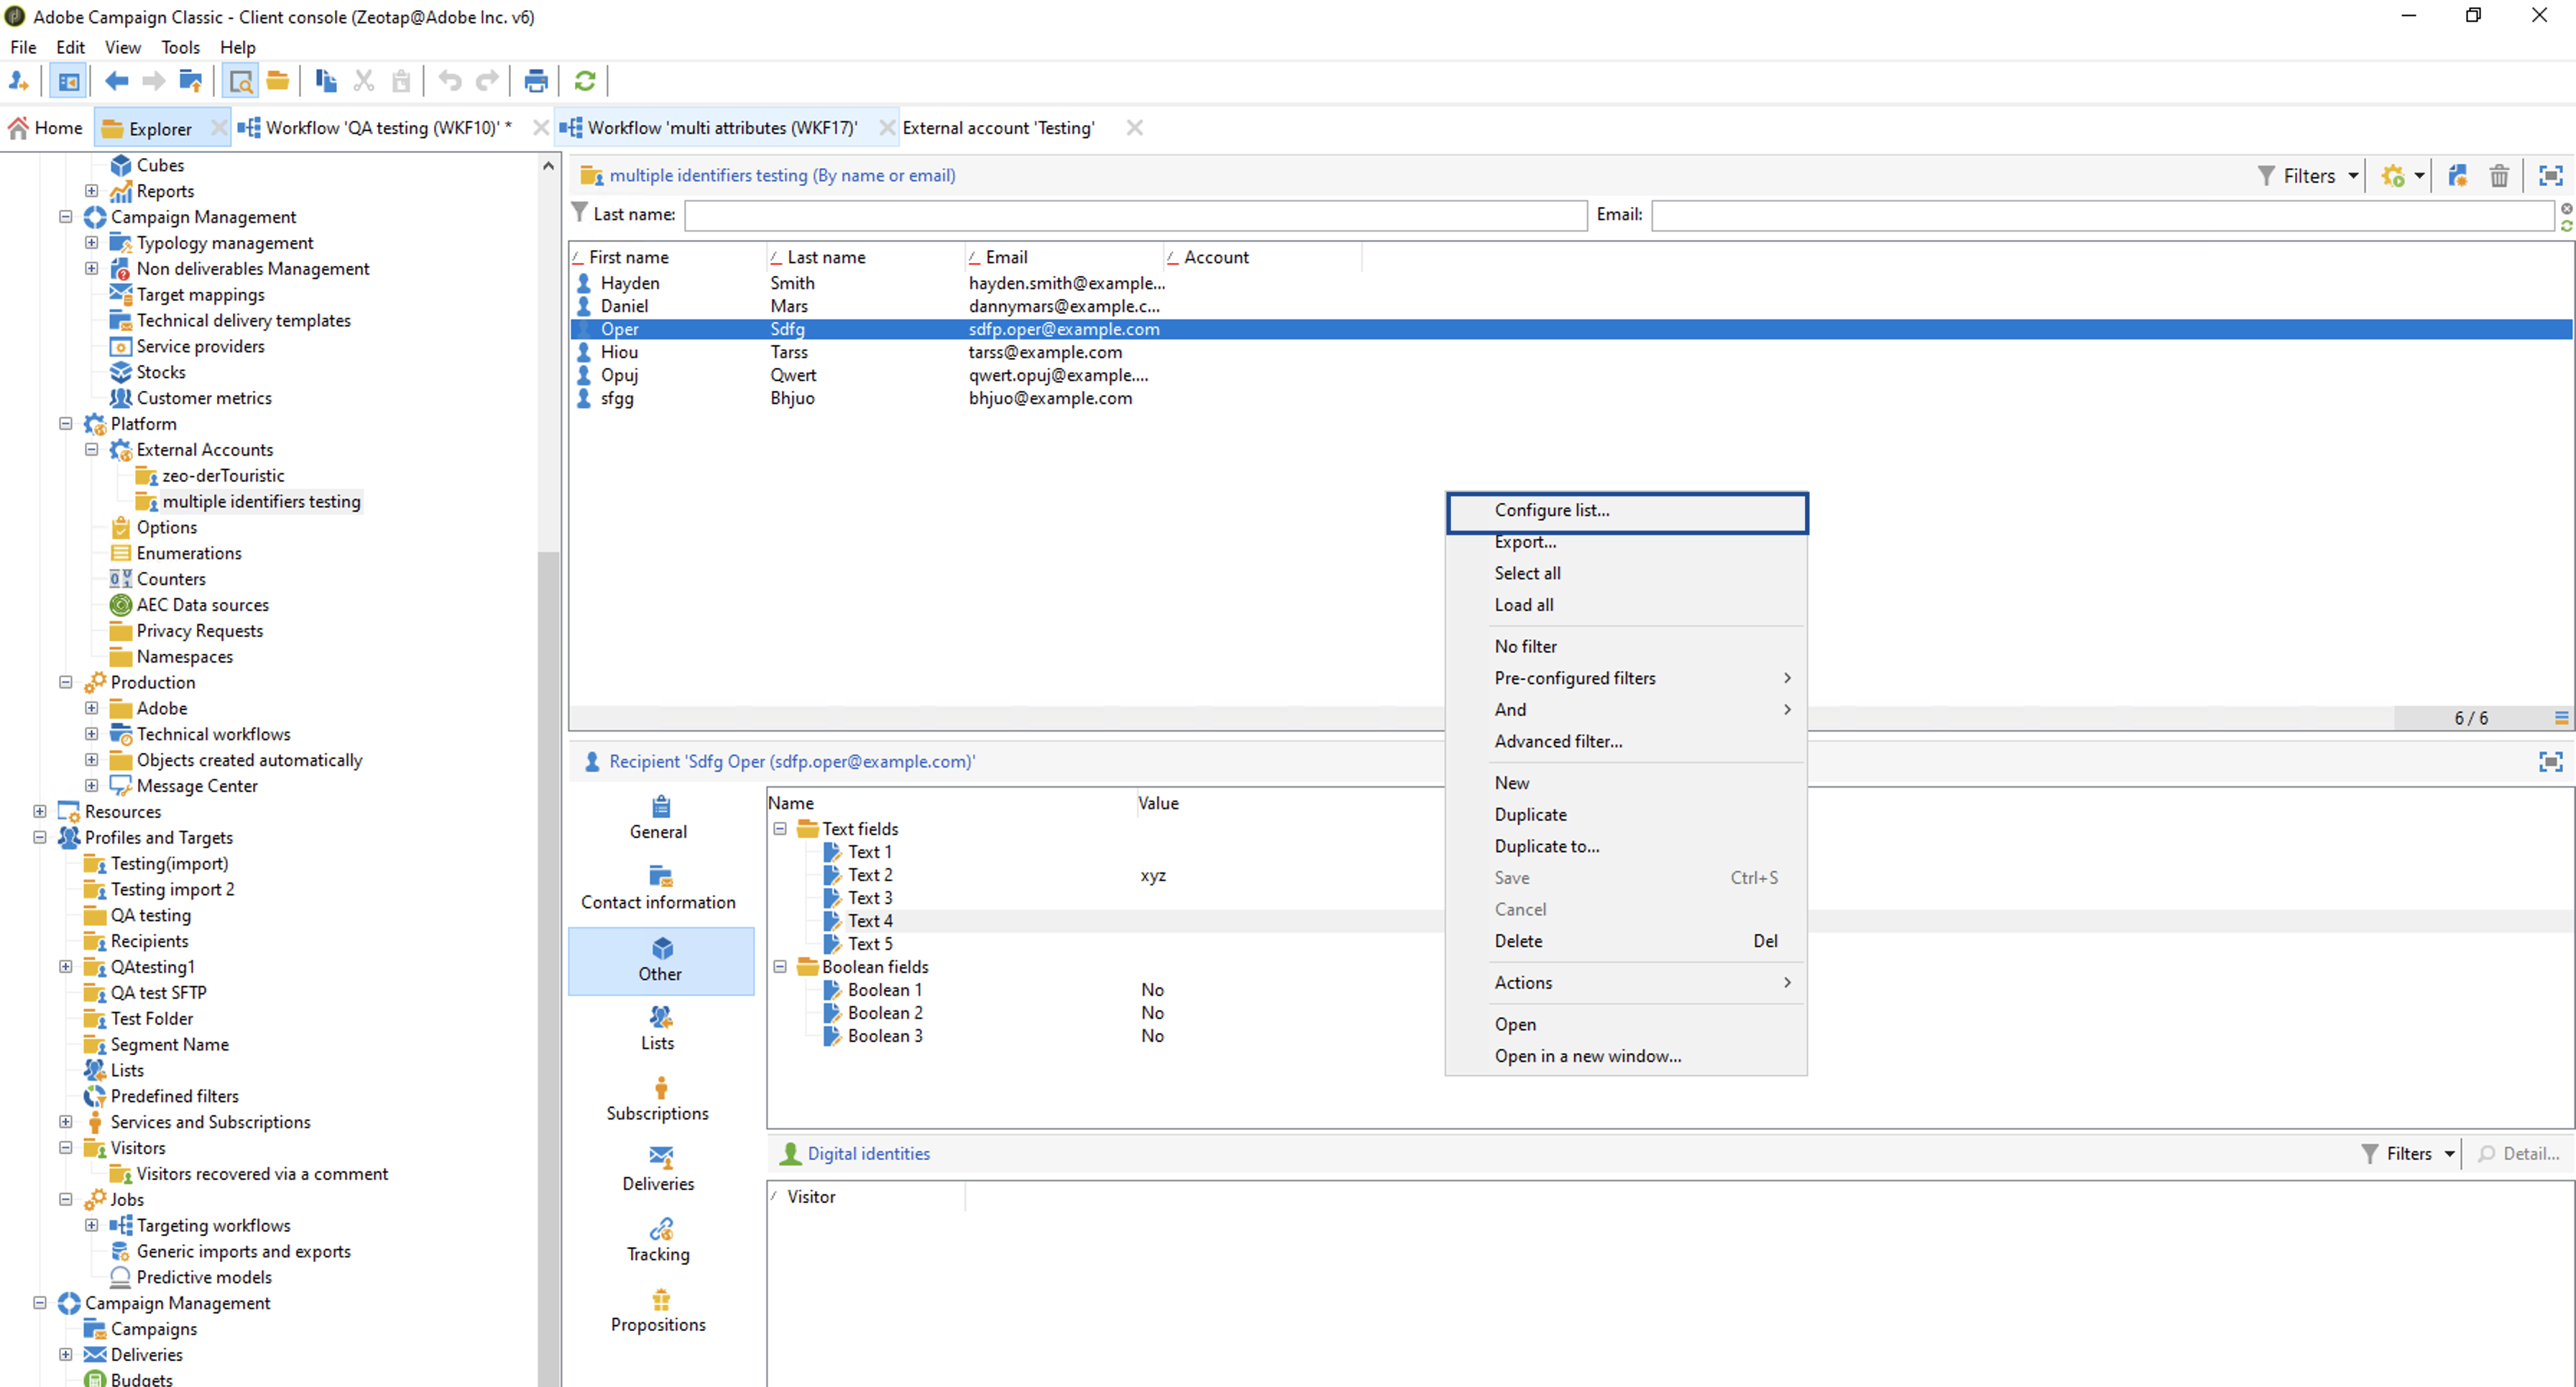Collapse the Platform tree node

click(x=66, y=423)
